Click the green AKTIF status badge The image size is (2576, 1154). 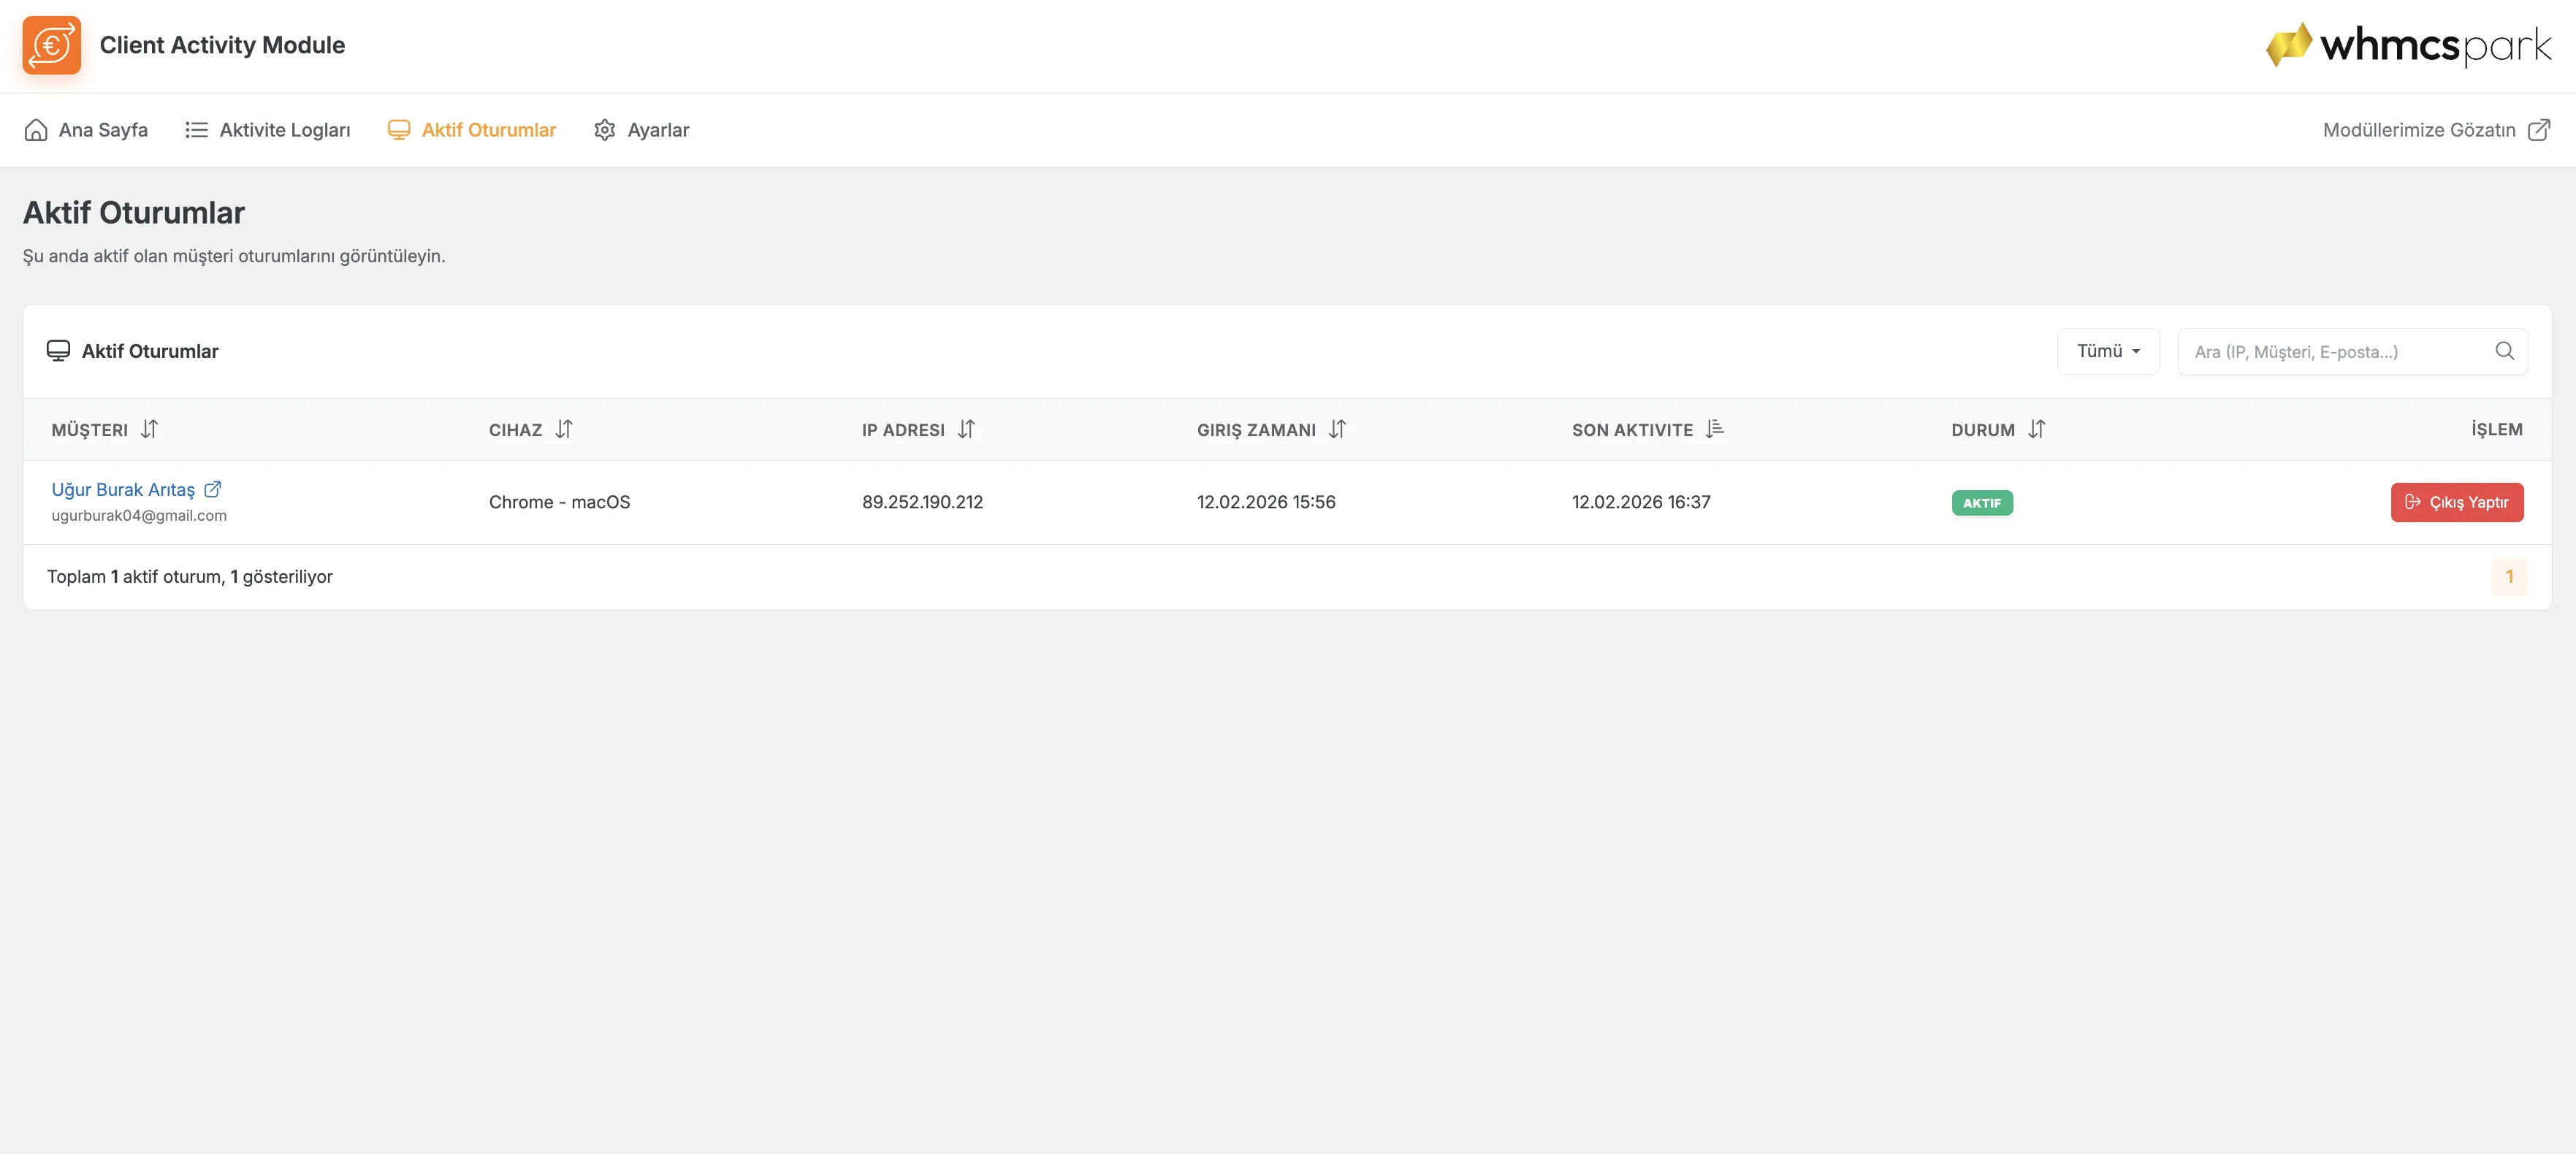click(1982, 503)
